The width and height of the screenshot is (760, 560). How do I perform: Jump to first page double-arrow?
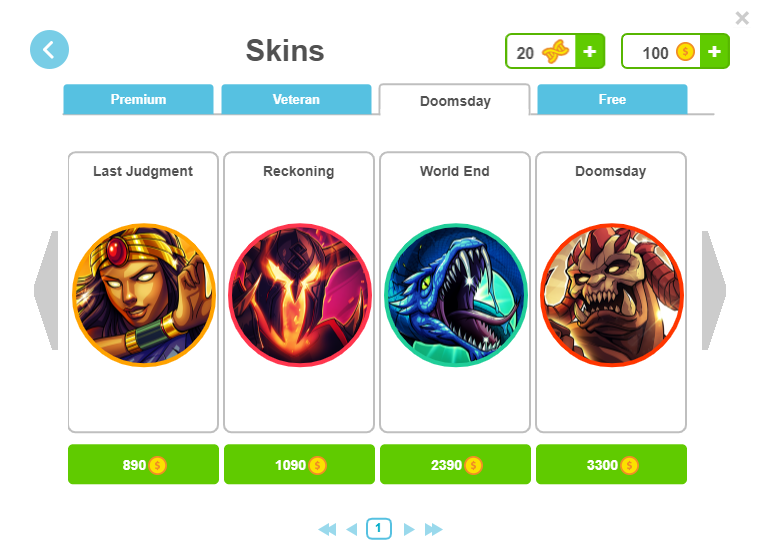327,529
